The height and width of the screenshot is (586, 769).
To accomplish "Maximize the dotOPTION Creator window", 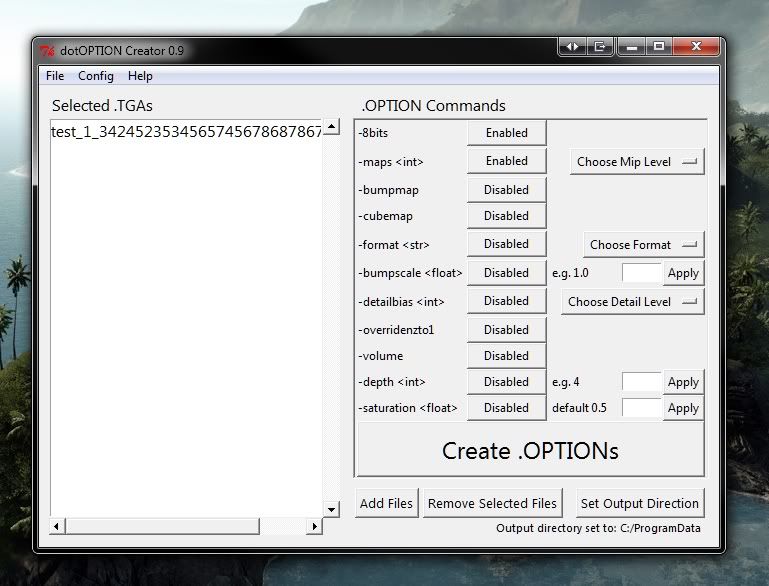I will [659, 47].
